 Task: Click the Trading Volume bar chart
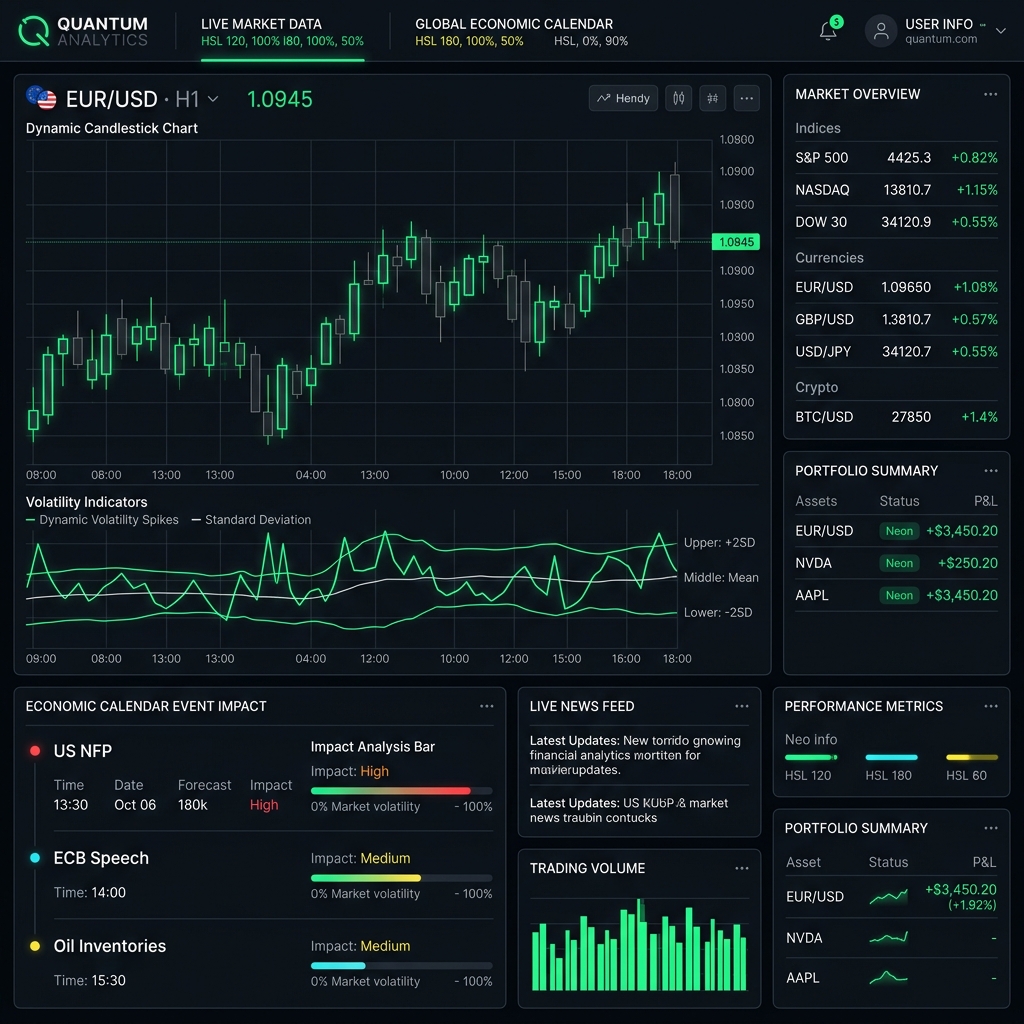point(639,945)
